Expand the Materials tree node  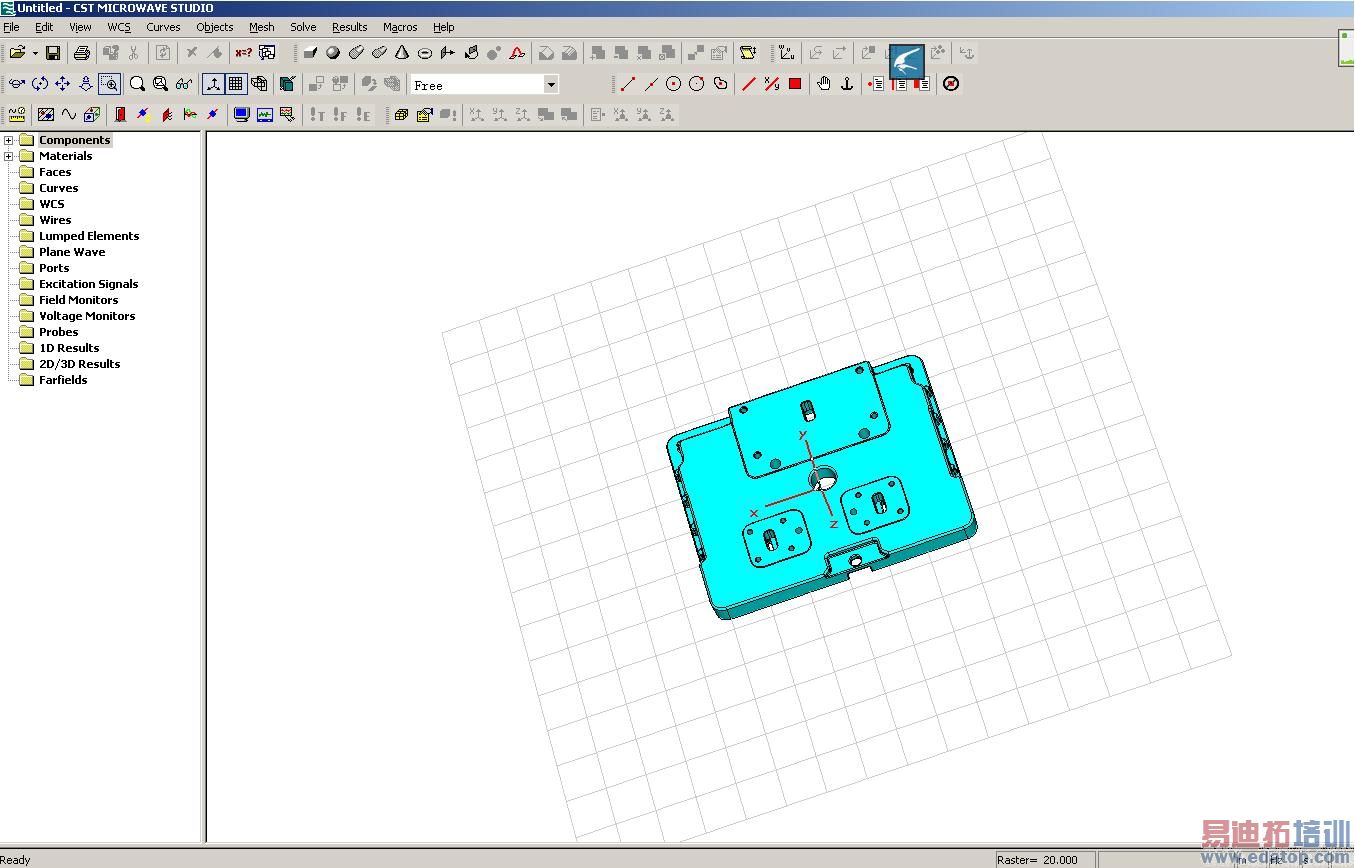click(x=9, y=156)
